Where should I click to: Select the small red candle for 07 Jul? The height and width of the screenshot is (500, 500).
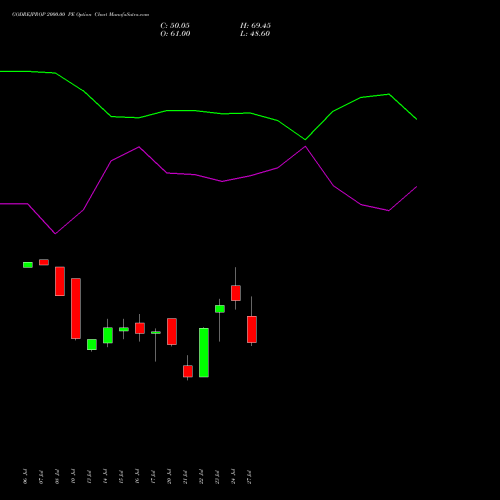point(44,262)
